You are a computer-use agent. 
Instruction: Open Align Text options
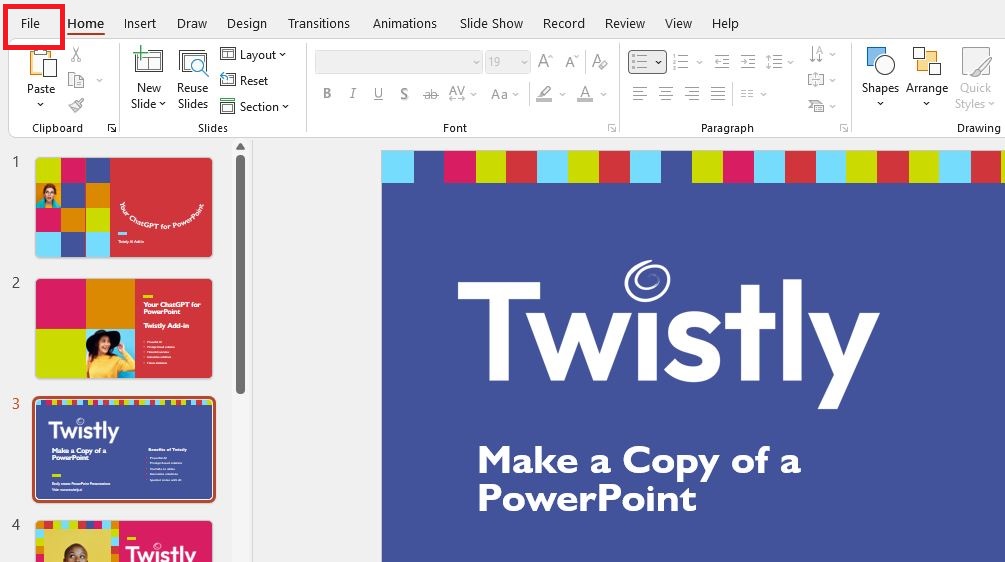(x=822, y=80)
